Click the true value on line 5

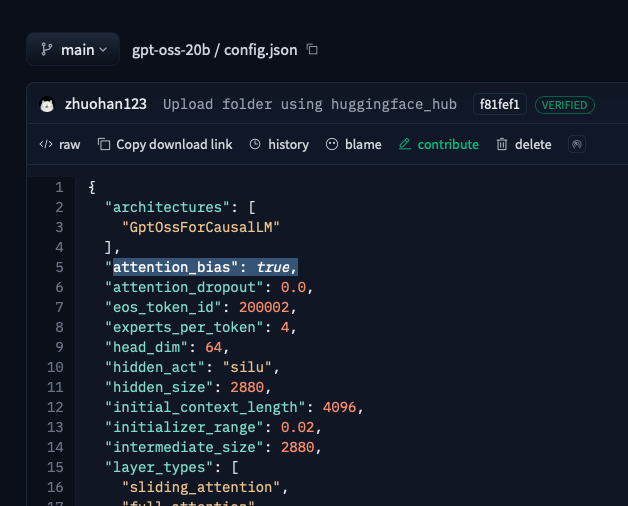[x=273, y=267]
